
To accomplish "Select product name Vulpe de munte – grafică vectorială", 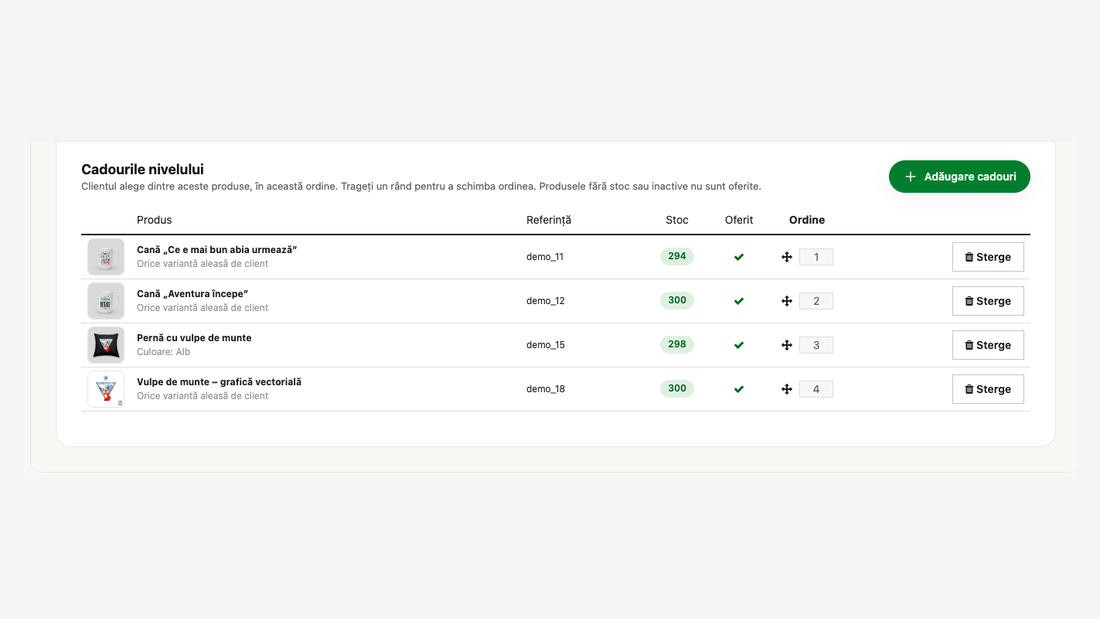I will [219, 382].
